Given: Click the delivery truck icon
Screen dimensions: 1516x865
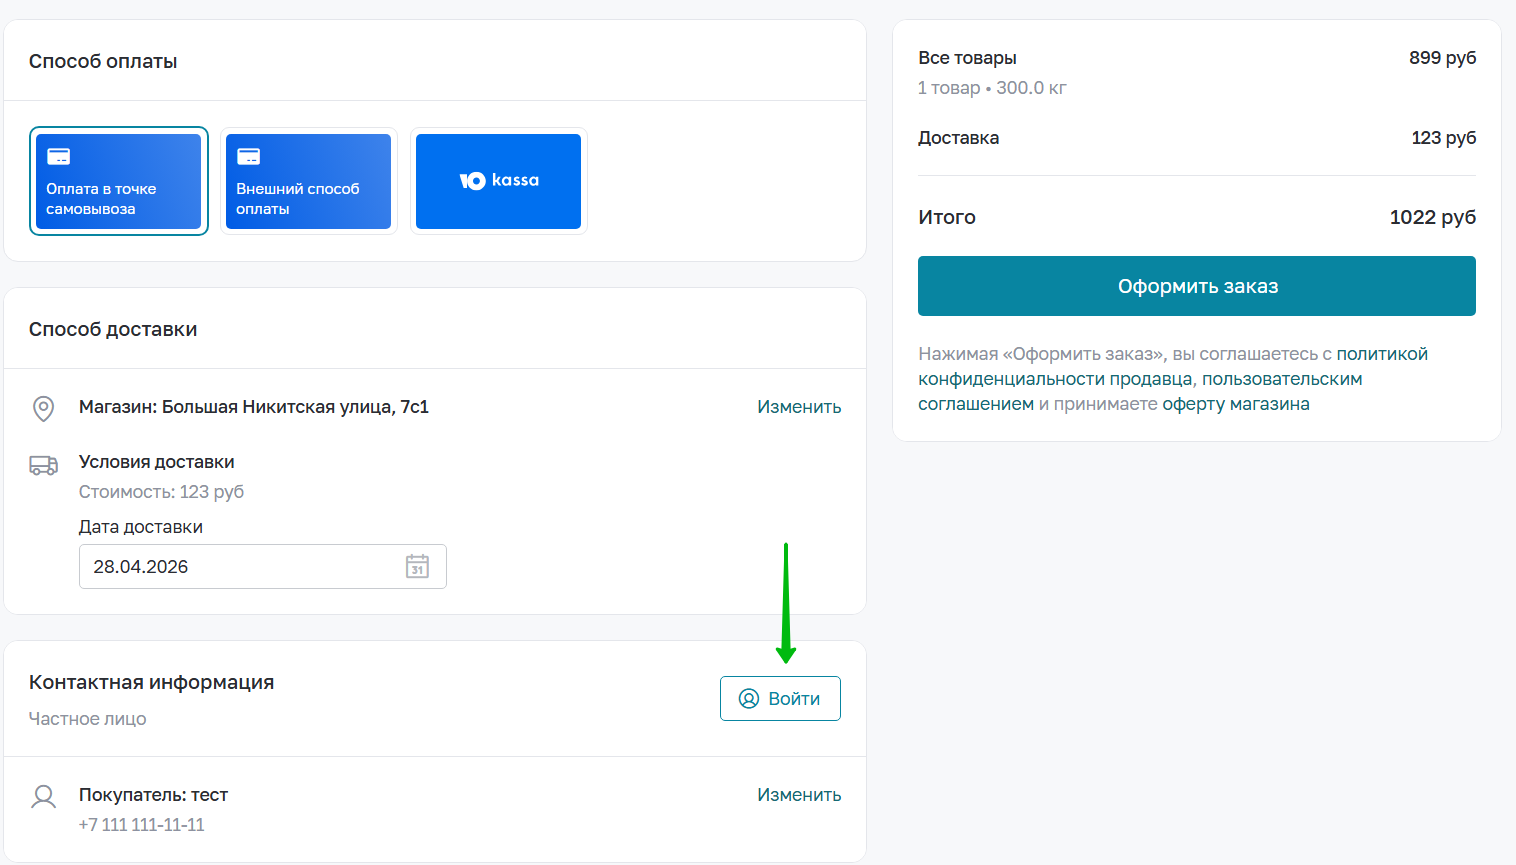Looking at the screenshot, I should tap(43, 465).
